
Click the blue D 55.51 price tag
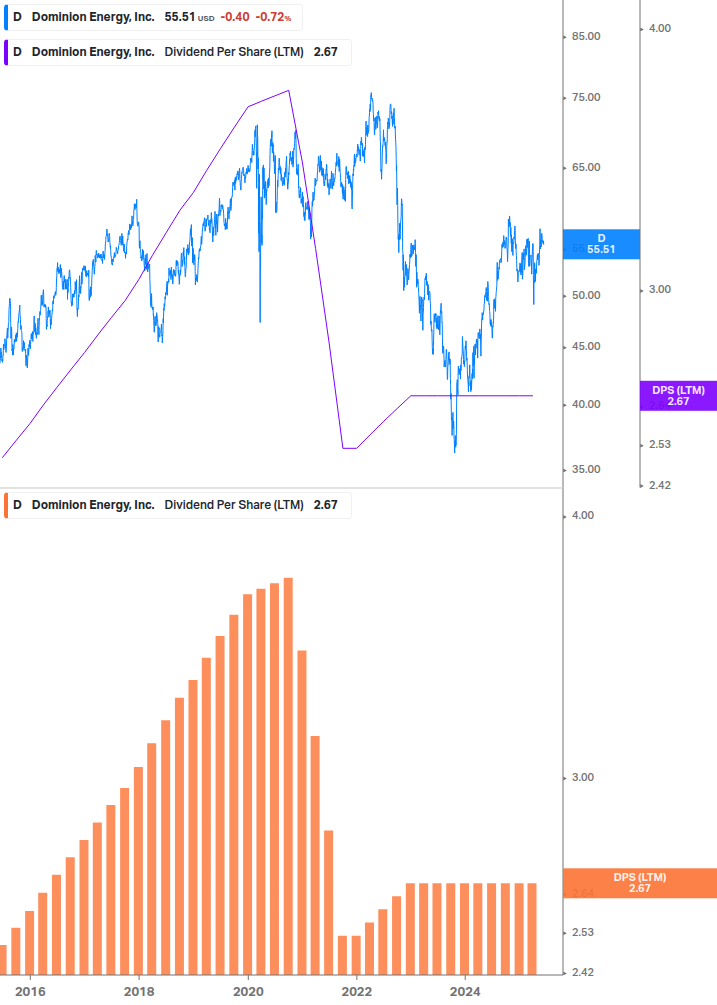click(601, 244)
